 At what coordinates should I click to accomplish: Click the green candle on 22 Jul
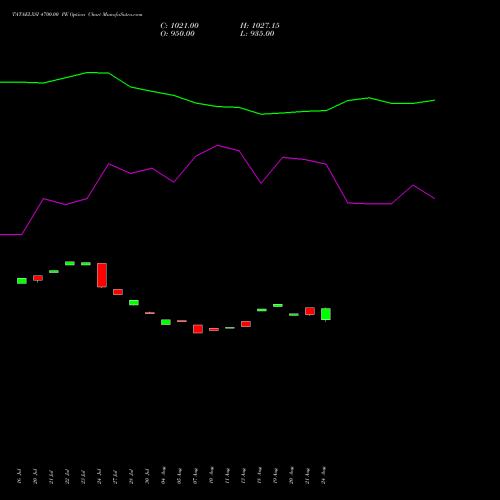coord(70,263)
